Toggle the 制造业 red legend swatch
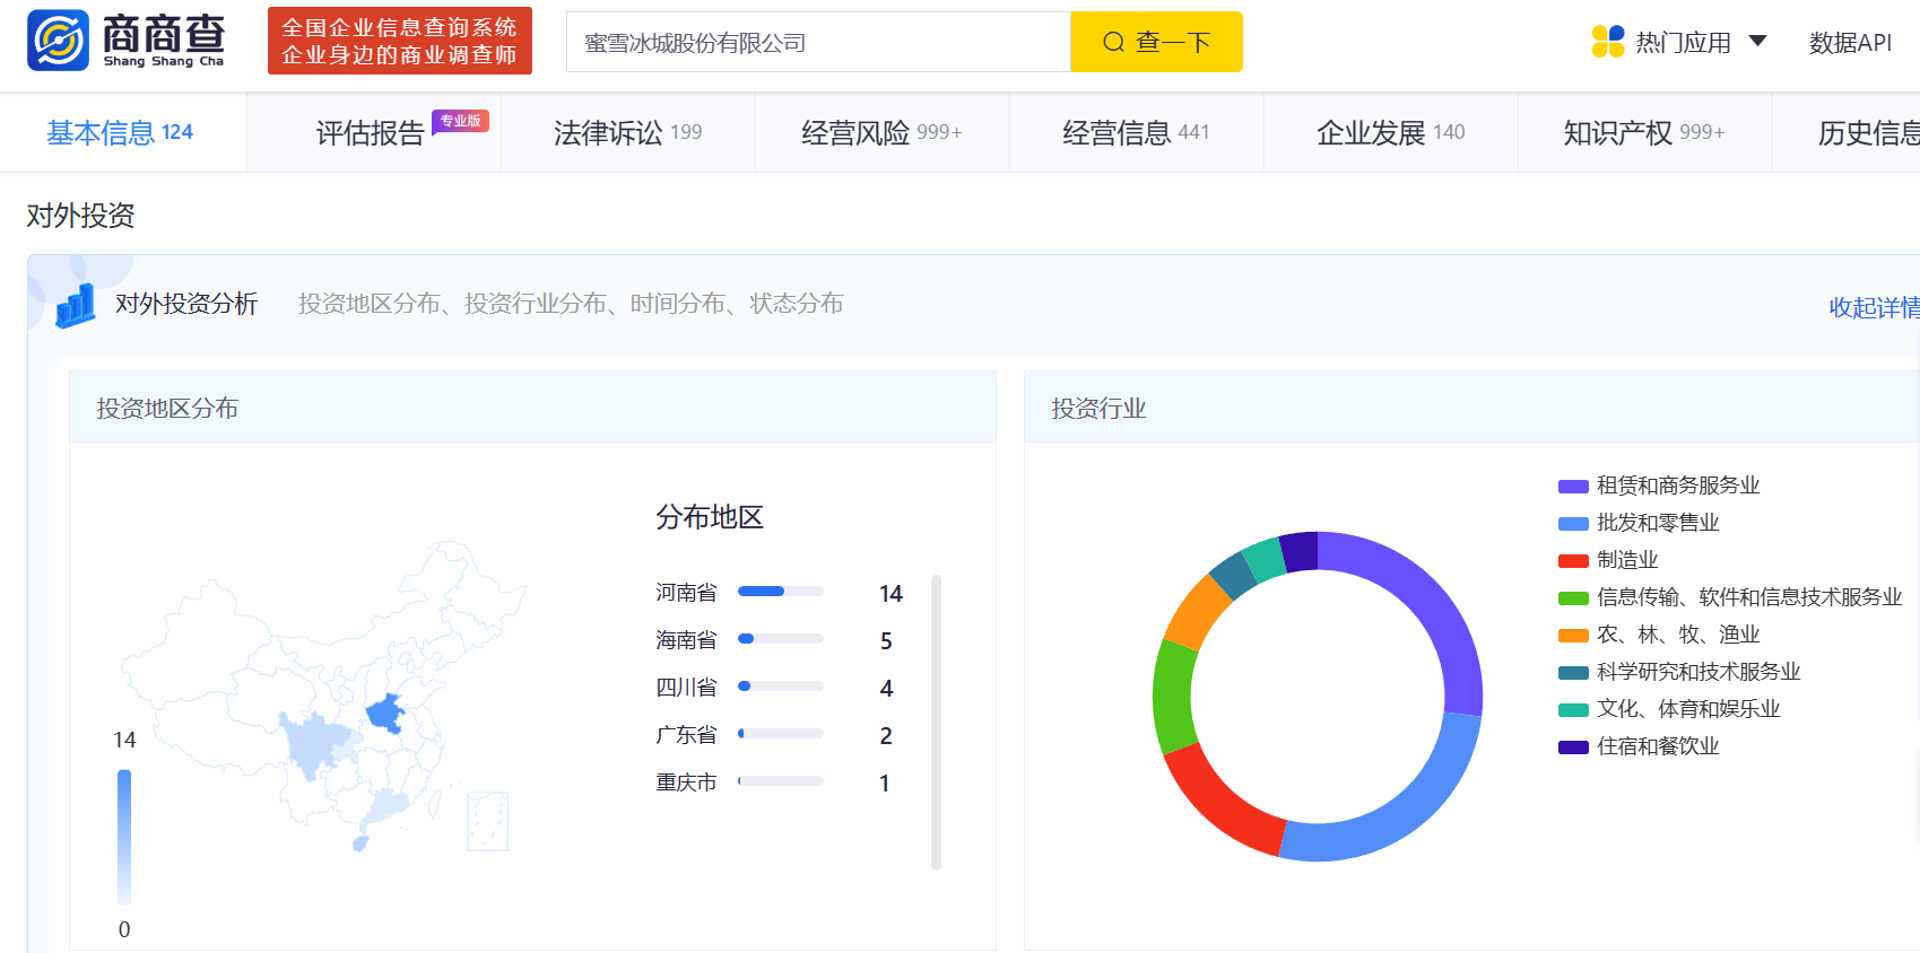This screenshot has width=1920, height=953. click(1573, 561)
